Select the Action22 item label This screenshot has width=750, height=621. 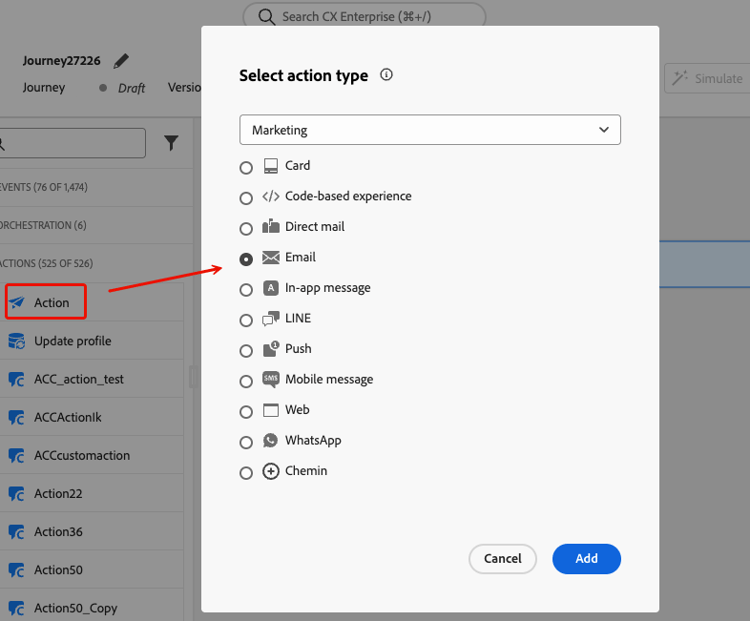click(58, 494)
